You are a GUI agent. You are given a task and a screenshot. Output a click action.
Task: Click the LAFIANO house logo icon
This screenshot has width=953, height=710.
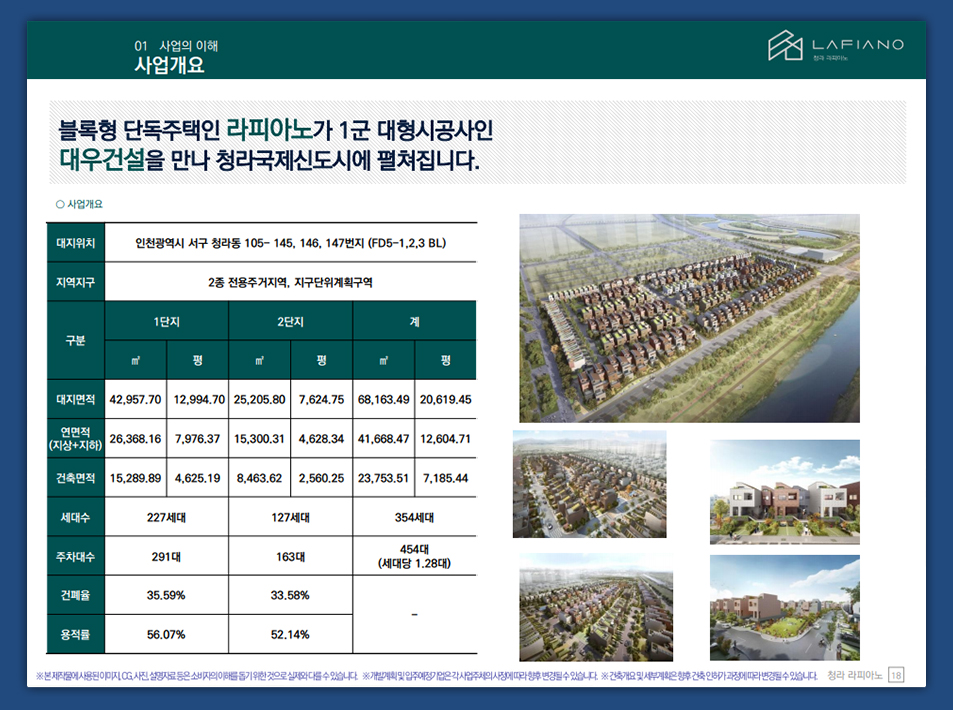point(785,46)
